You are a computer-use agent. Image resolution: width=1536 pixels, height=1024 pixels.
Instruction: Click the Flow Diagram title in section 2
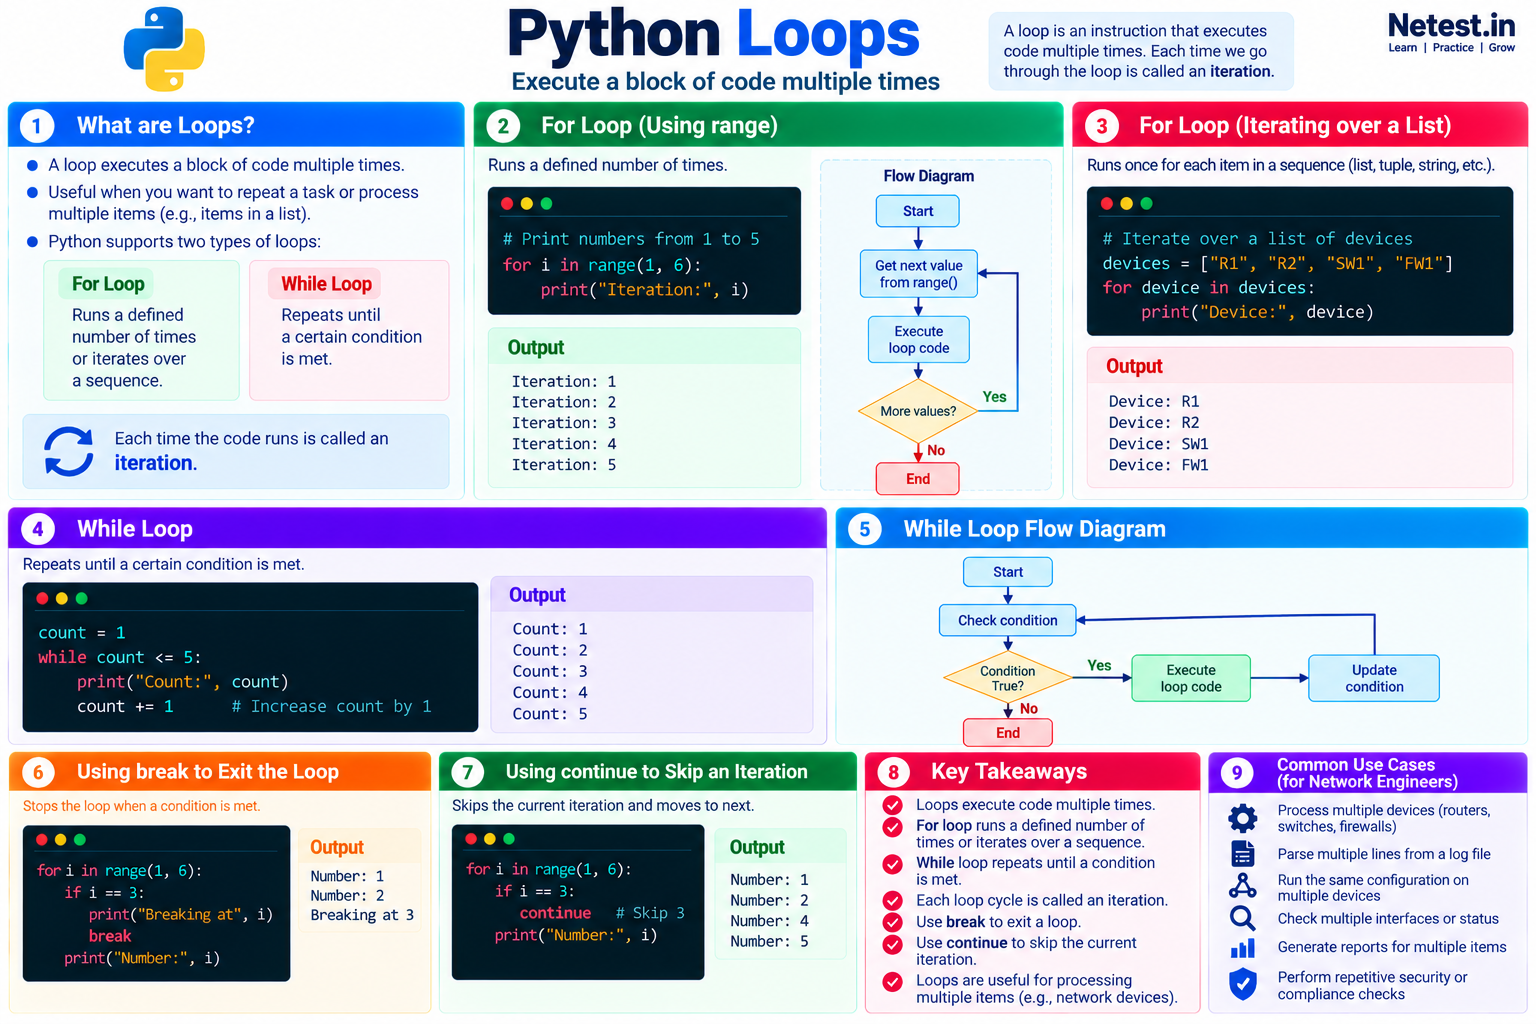[x=928, y=176]
